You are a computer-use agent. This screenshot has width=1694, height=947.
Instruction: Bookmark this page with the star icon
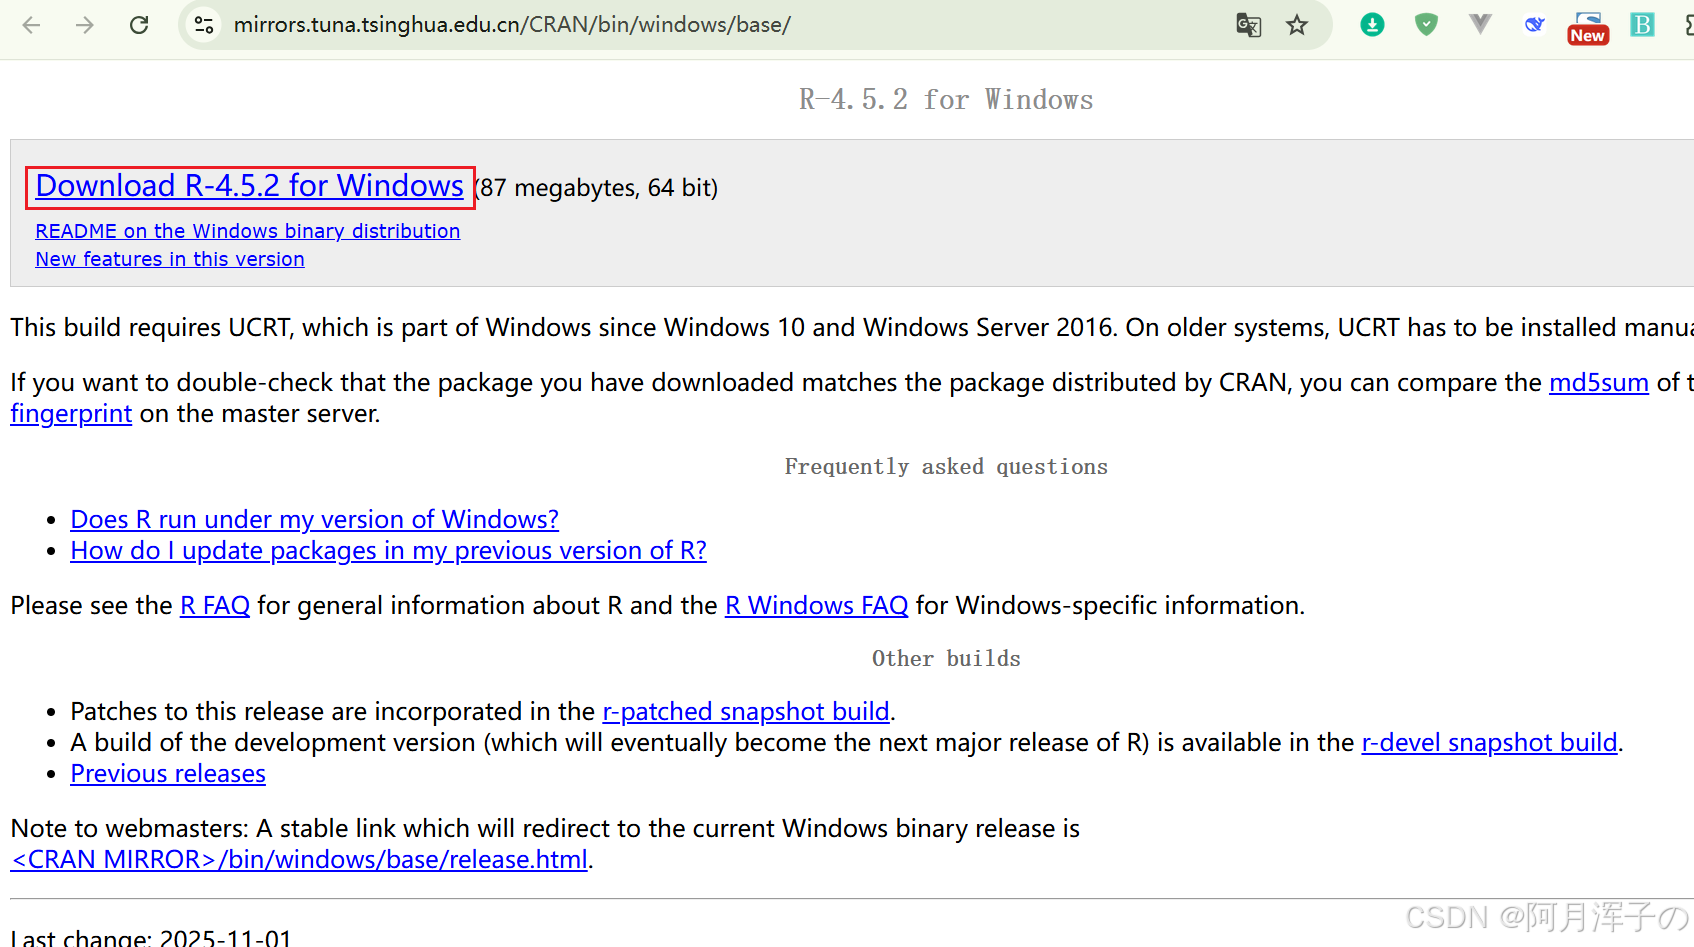tap(1297, 25)
